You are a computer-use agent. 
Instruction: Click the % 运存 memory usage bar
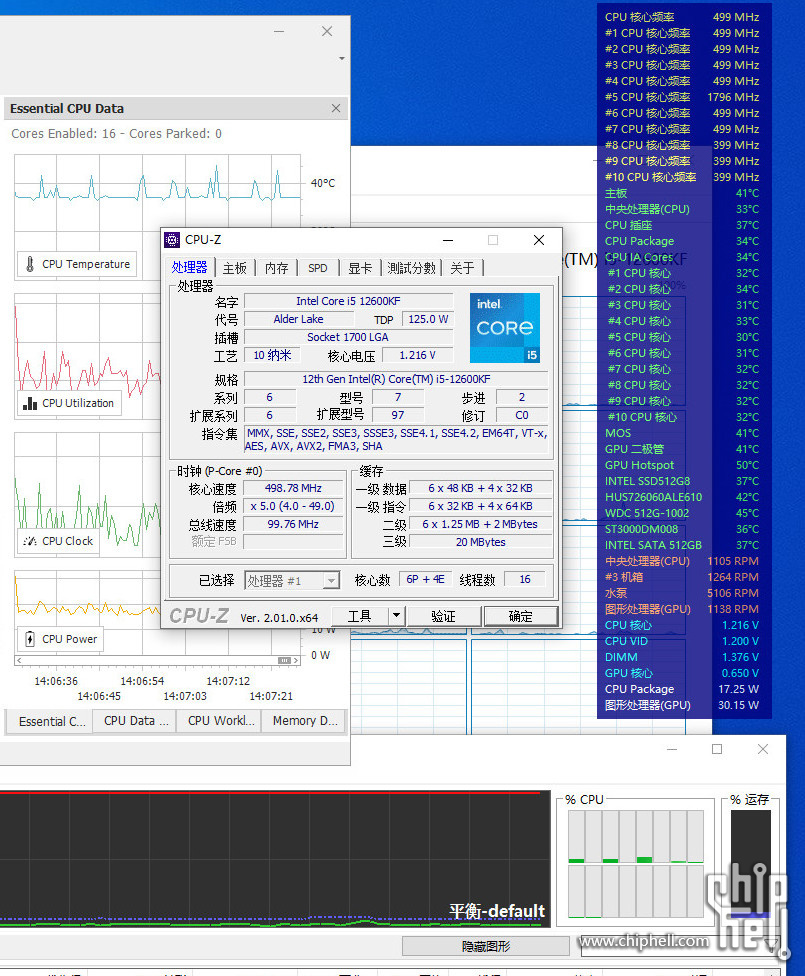point(751,864)
